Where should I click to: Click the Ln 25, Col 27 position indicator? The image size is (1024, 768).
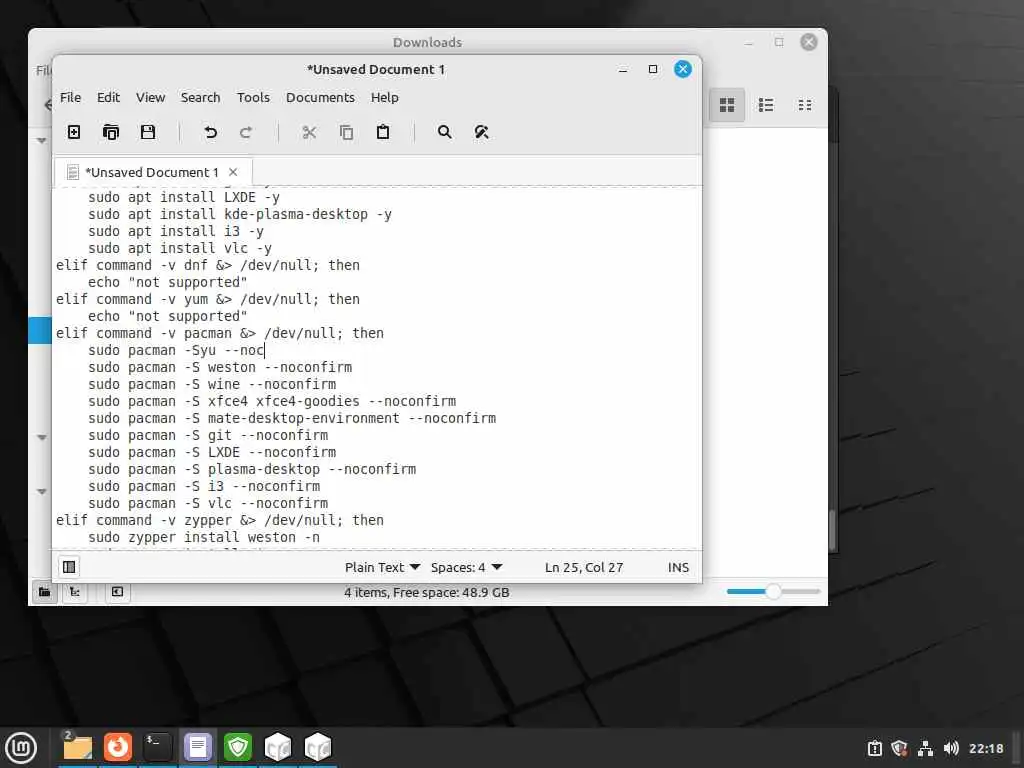(584, 568)
